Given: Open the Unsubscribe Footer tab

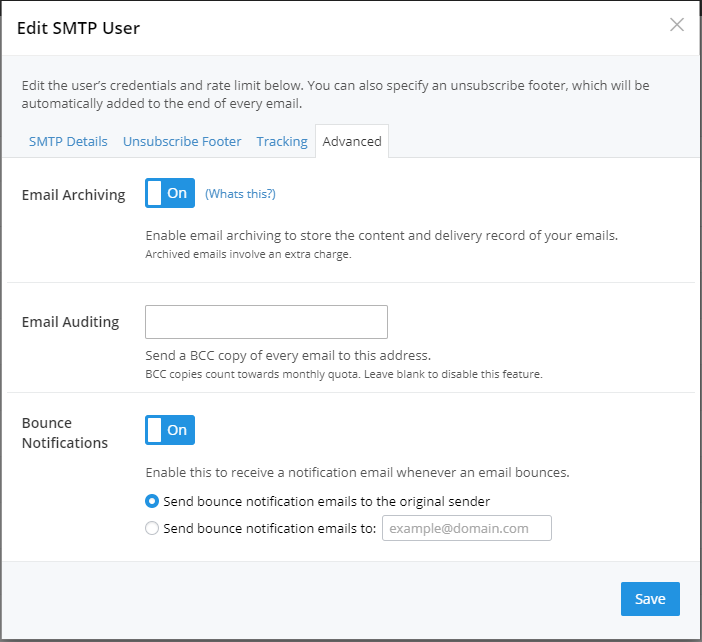Looking at the screenshot, I should click(182, 141).
